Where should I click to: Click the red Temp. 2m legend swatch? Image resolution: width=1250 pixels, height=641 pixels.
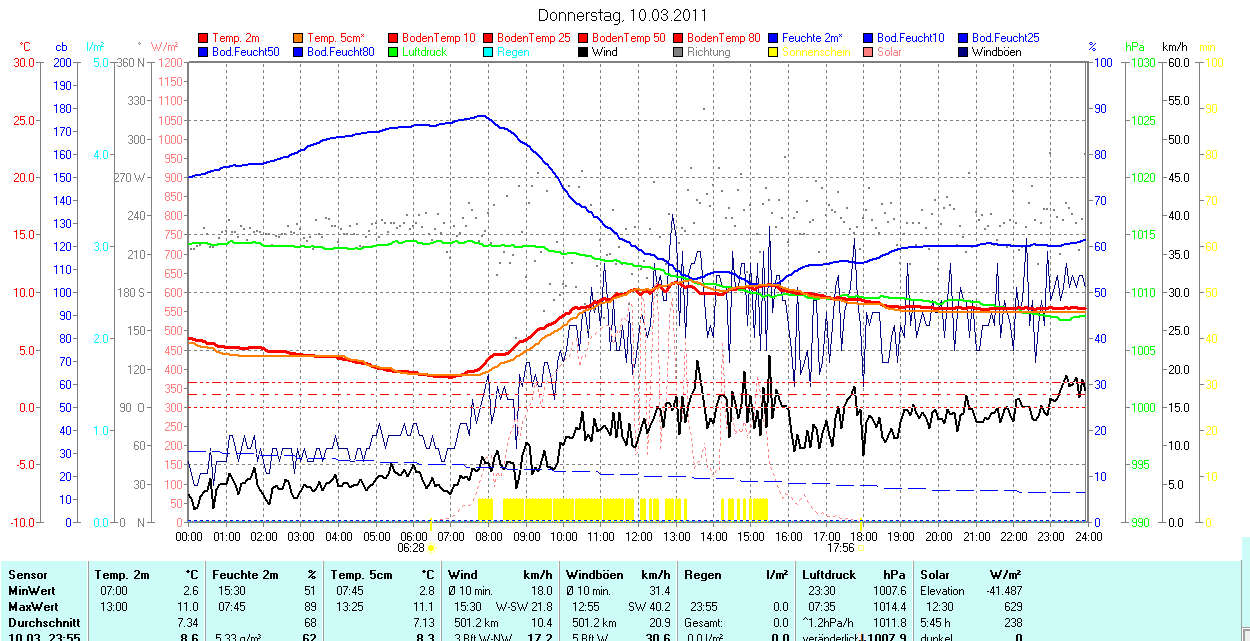tap(204, 37)
